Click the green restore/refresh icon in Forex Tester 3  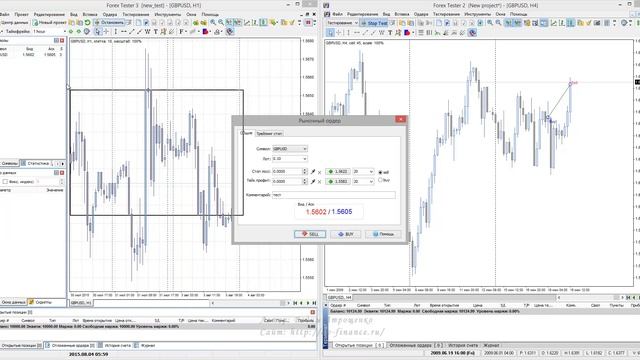point(87,22)
